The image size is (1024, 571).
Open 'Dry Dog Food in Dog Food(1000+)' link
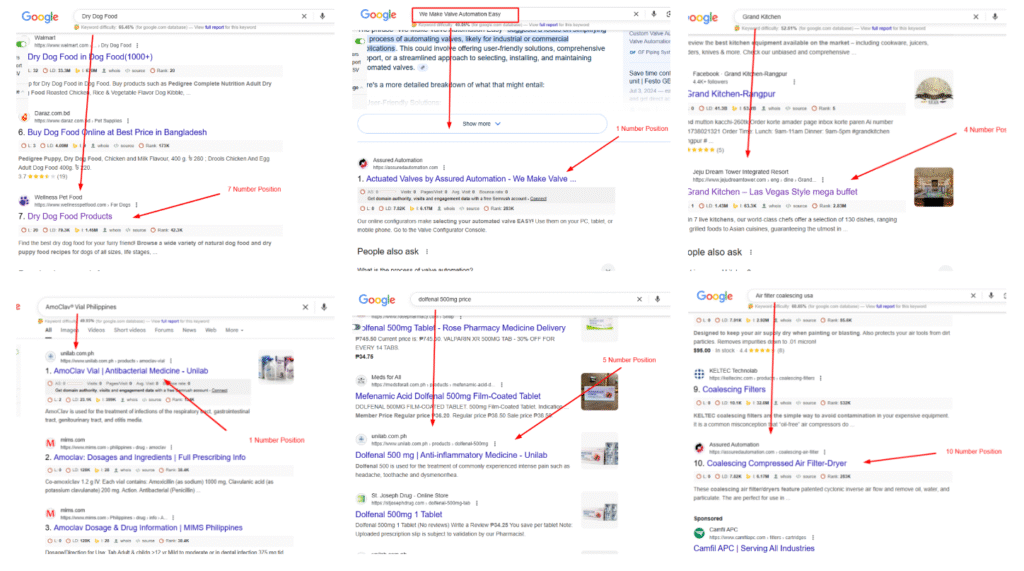tap(90, 57)
